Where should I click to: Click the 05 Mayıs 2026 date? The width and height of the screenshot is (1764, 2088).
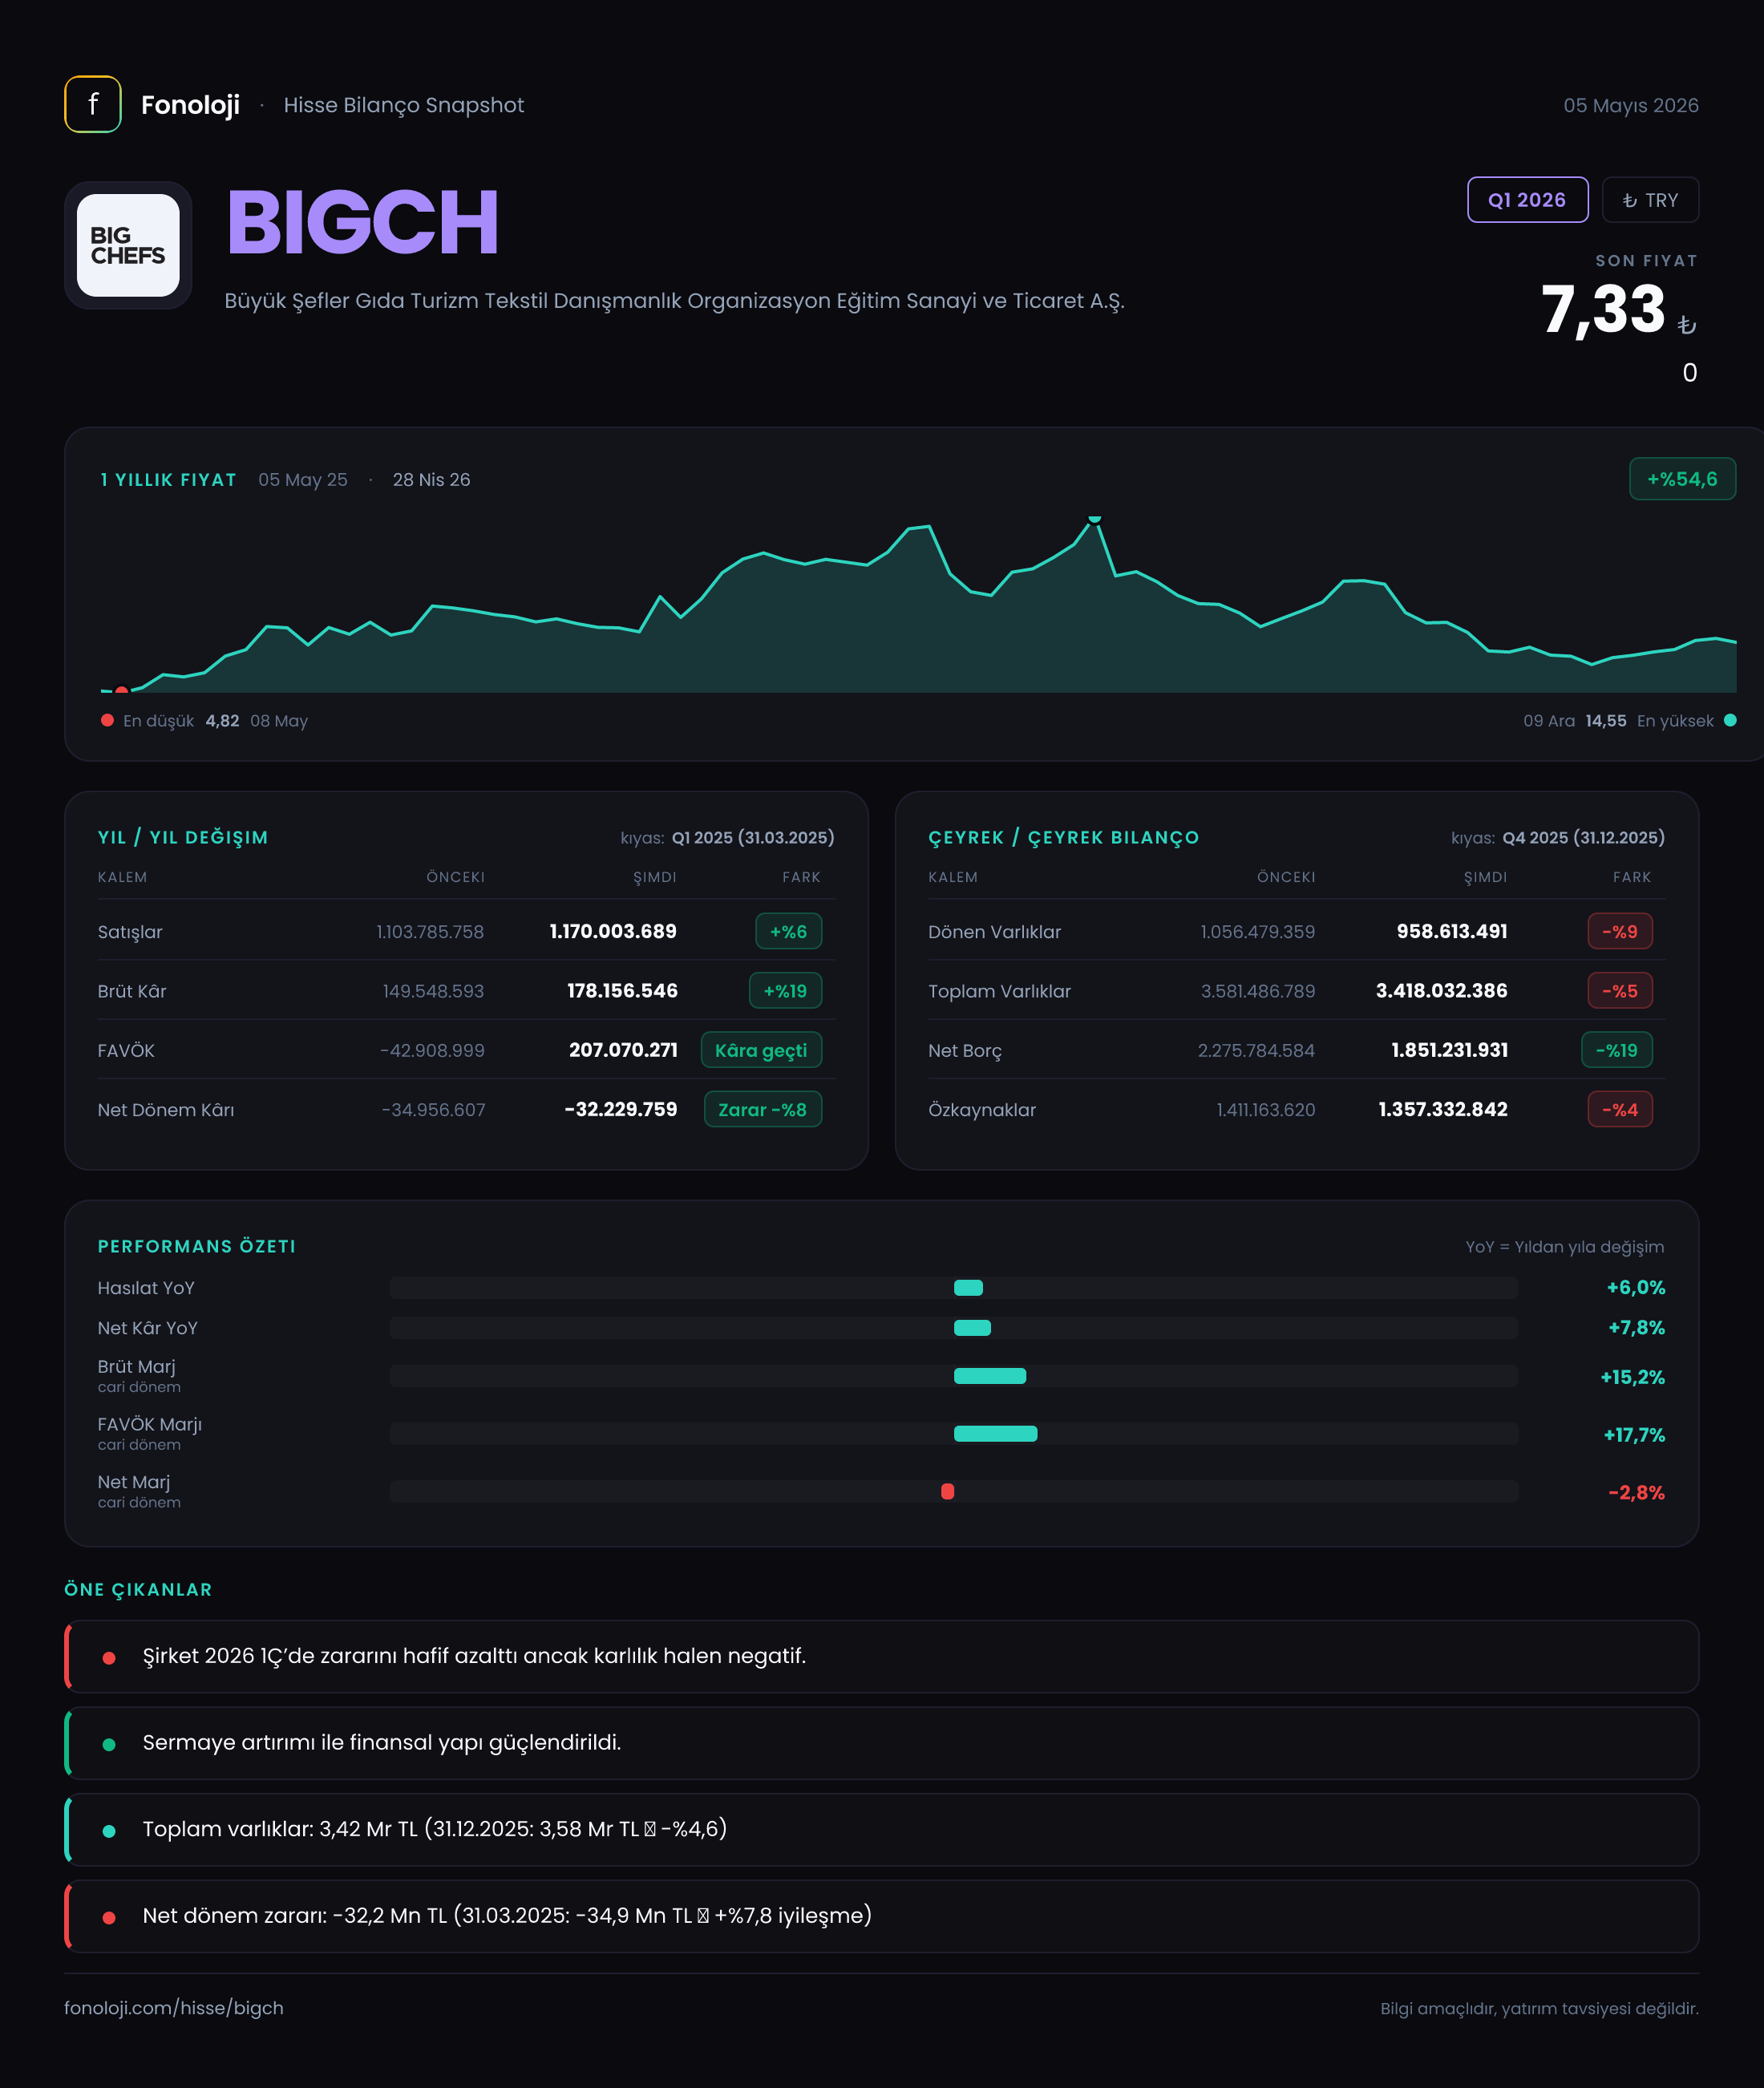[x=1631, y=105]
